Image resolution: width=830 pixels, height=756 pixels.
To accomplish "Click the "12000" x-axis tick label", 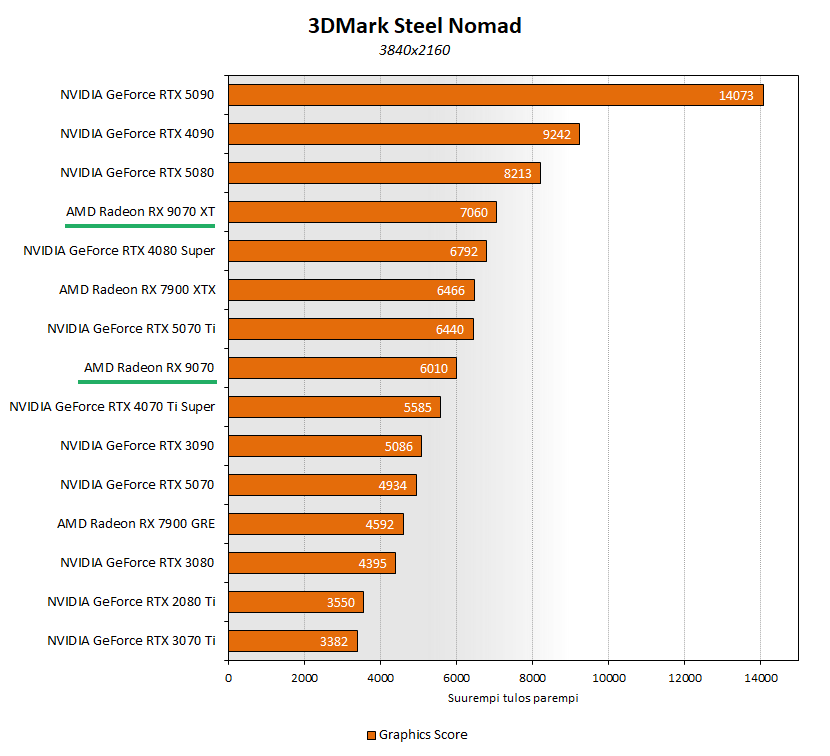I will point(685,678).
